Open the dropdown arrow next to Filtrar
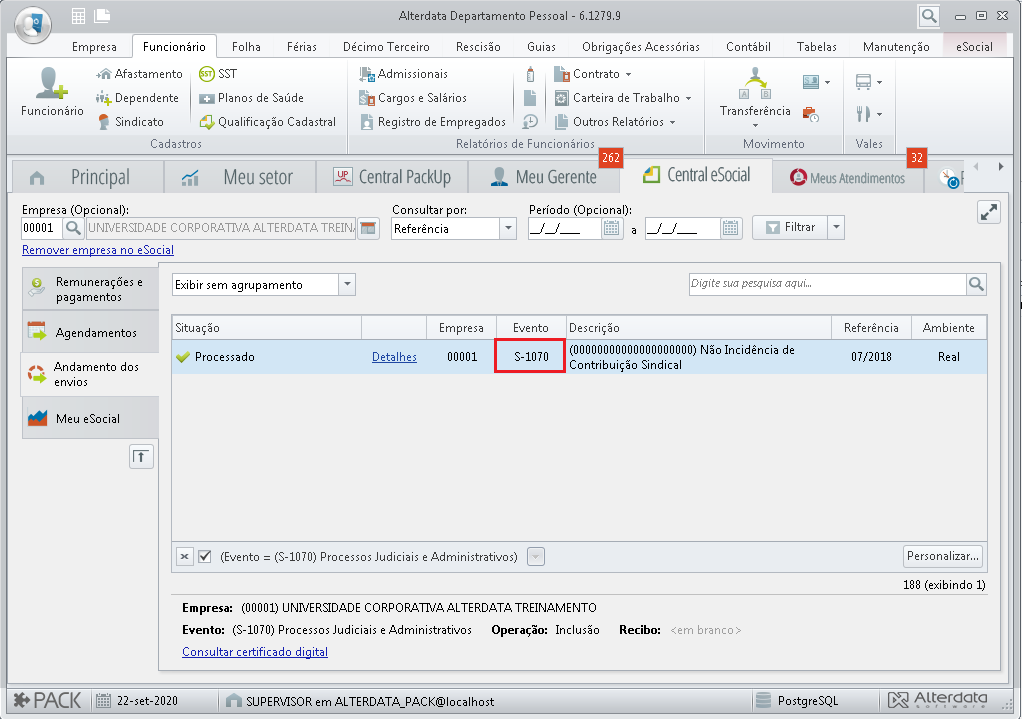This screenshot has height=719, width=1022. (x=836, y=227)
